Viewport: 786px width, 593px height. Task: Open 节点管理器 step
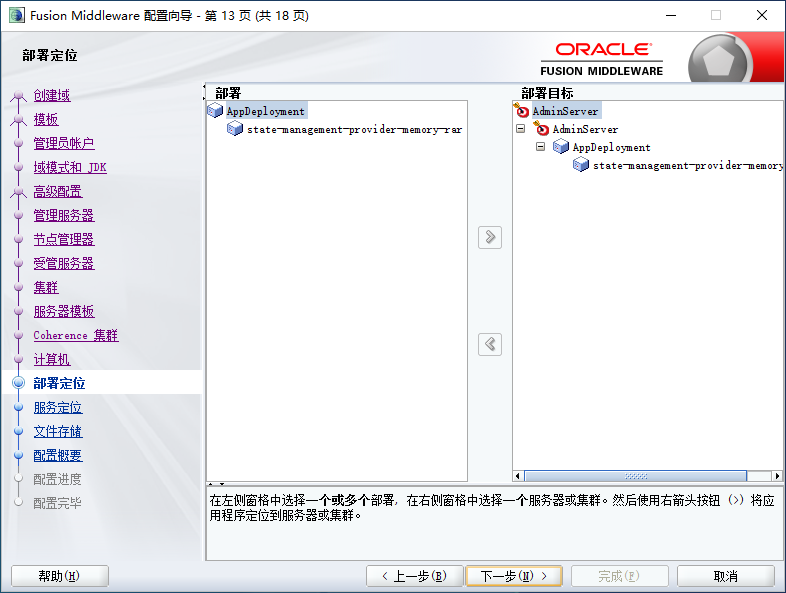(x=64, y=240)
